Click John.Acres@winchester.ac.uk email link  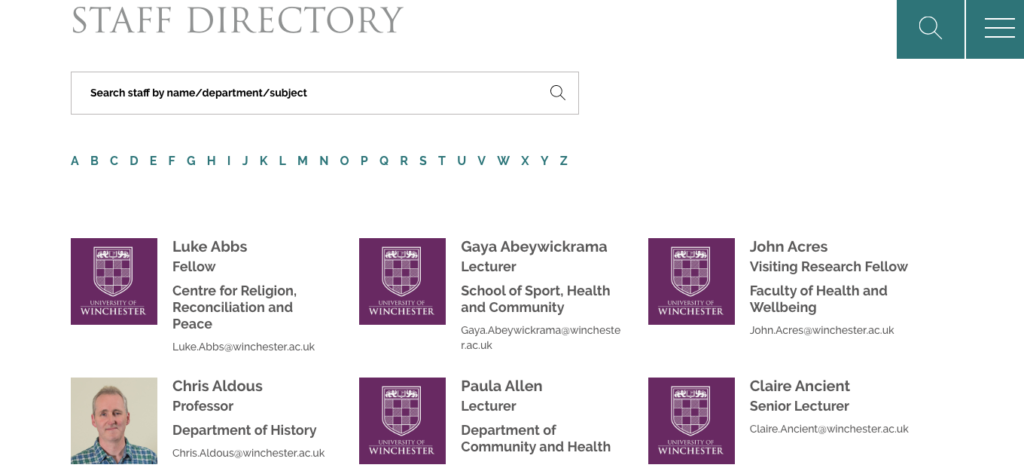click(821, 330)
